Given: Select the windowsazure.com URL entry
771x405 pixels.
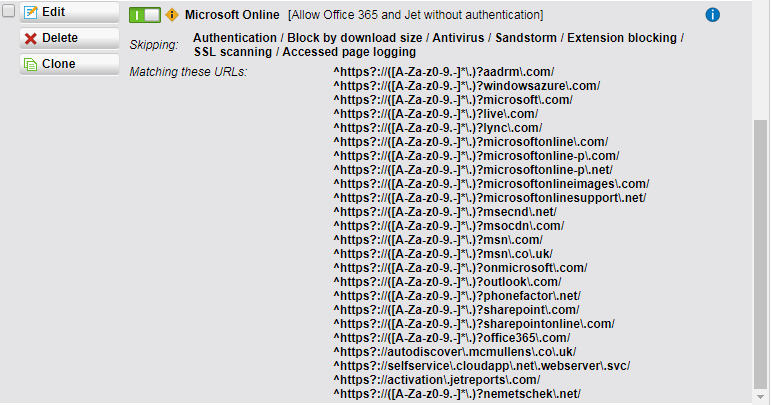Looking at the screenshot, I should click(x=467, y=86).
